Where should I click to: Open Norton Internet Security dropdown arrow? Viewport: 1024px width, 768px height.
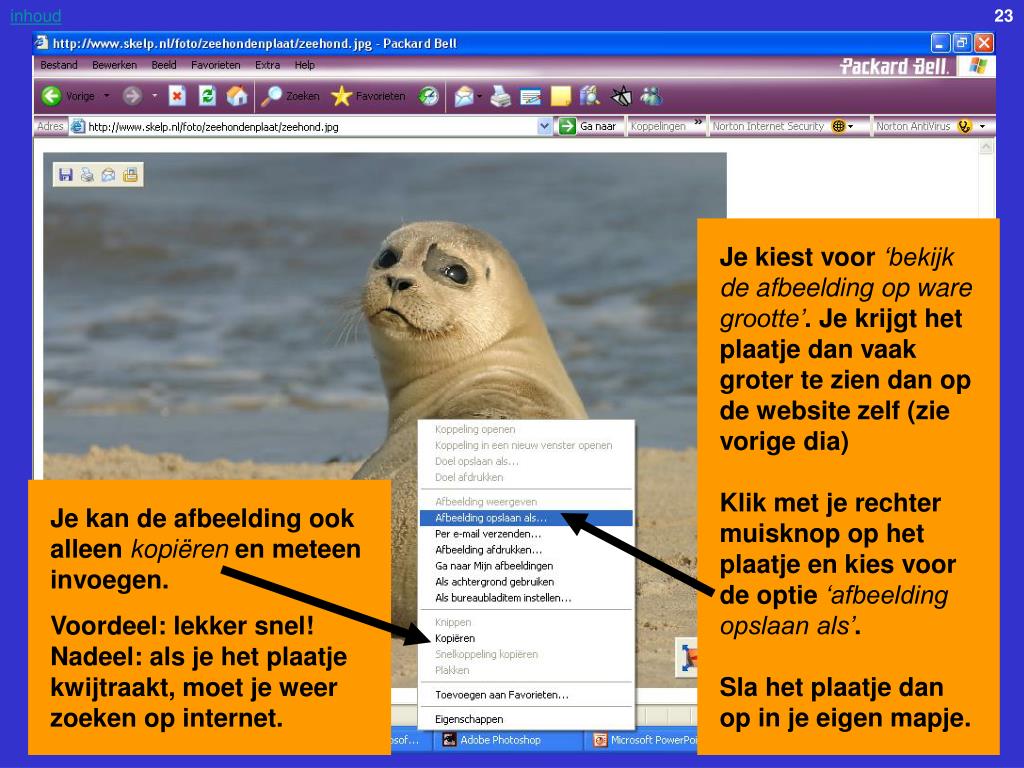tap(850, 126)
